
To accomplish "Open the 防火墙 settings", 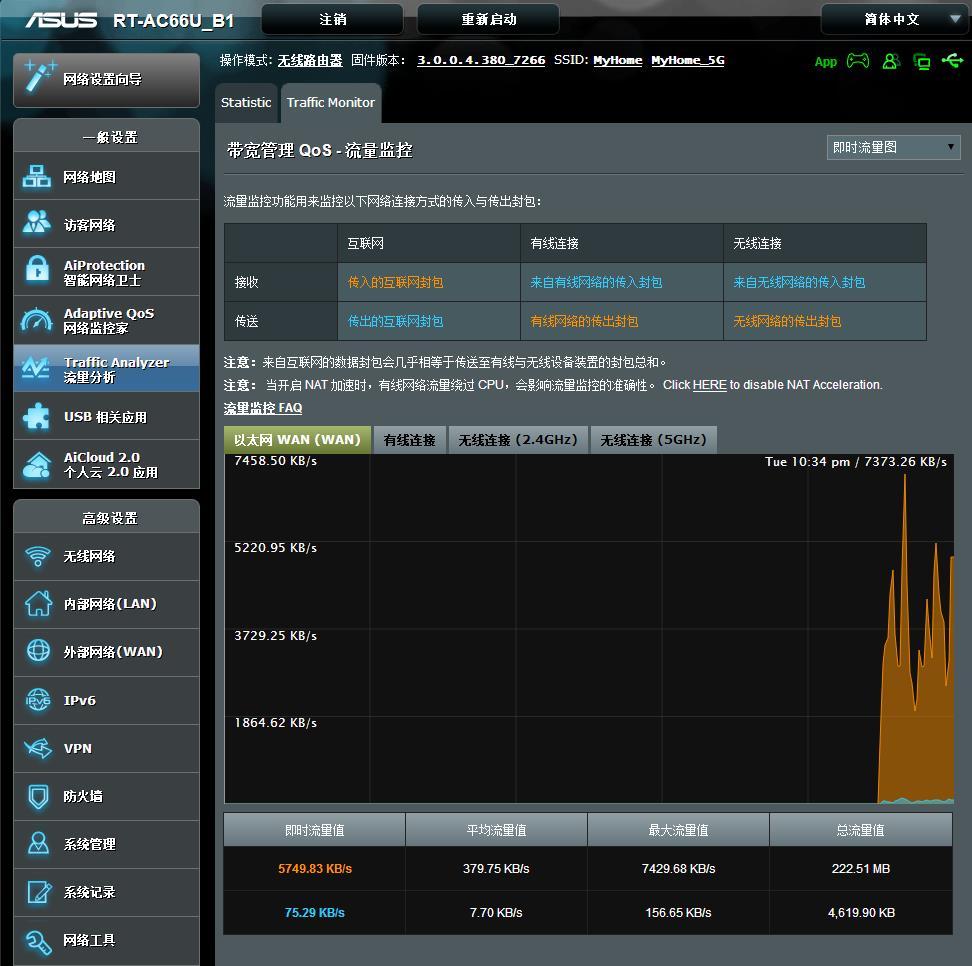I will tap(106, 797).
